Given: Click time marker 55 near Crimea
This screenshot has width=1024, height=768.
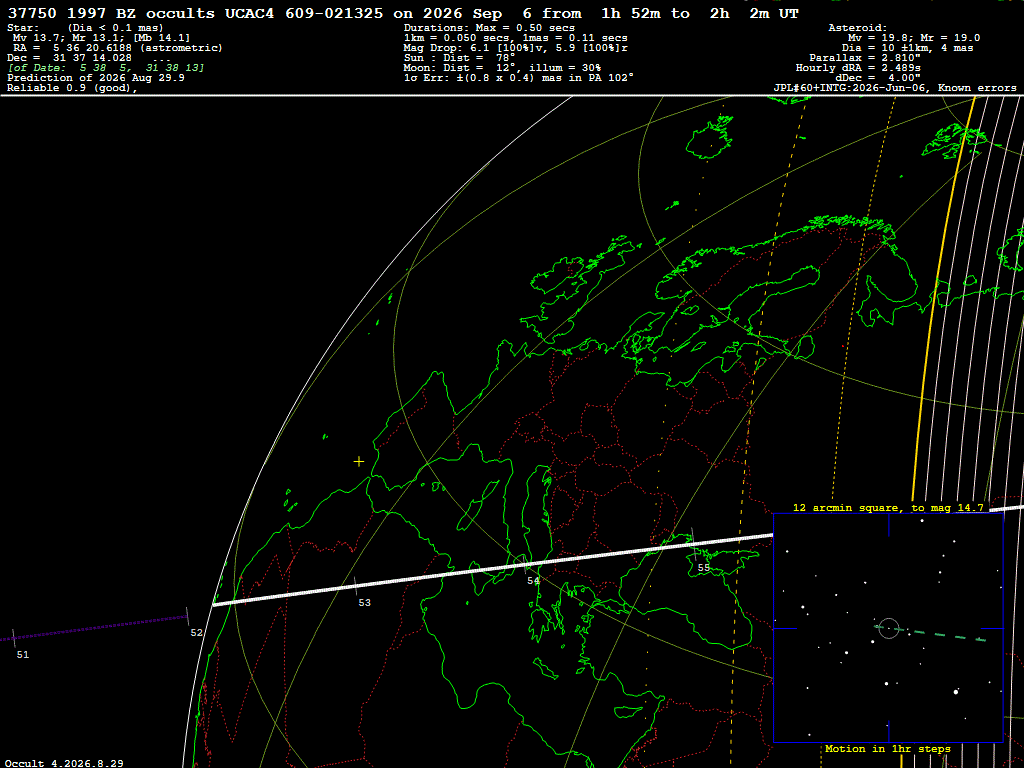Looking at the screenshot, I should (x=703, y=568).
